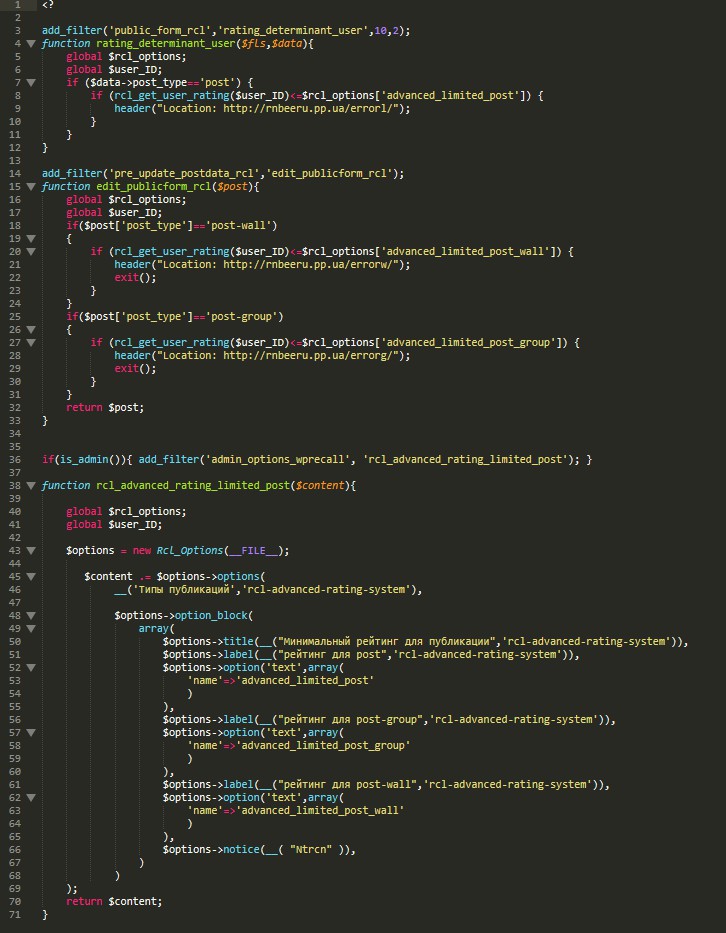Viewport: 726px width, 933px height.
Task: Click the $post parameter on line 15
Action: [x=232, y=187]
